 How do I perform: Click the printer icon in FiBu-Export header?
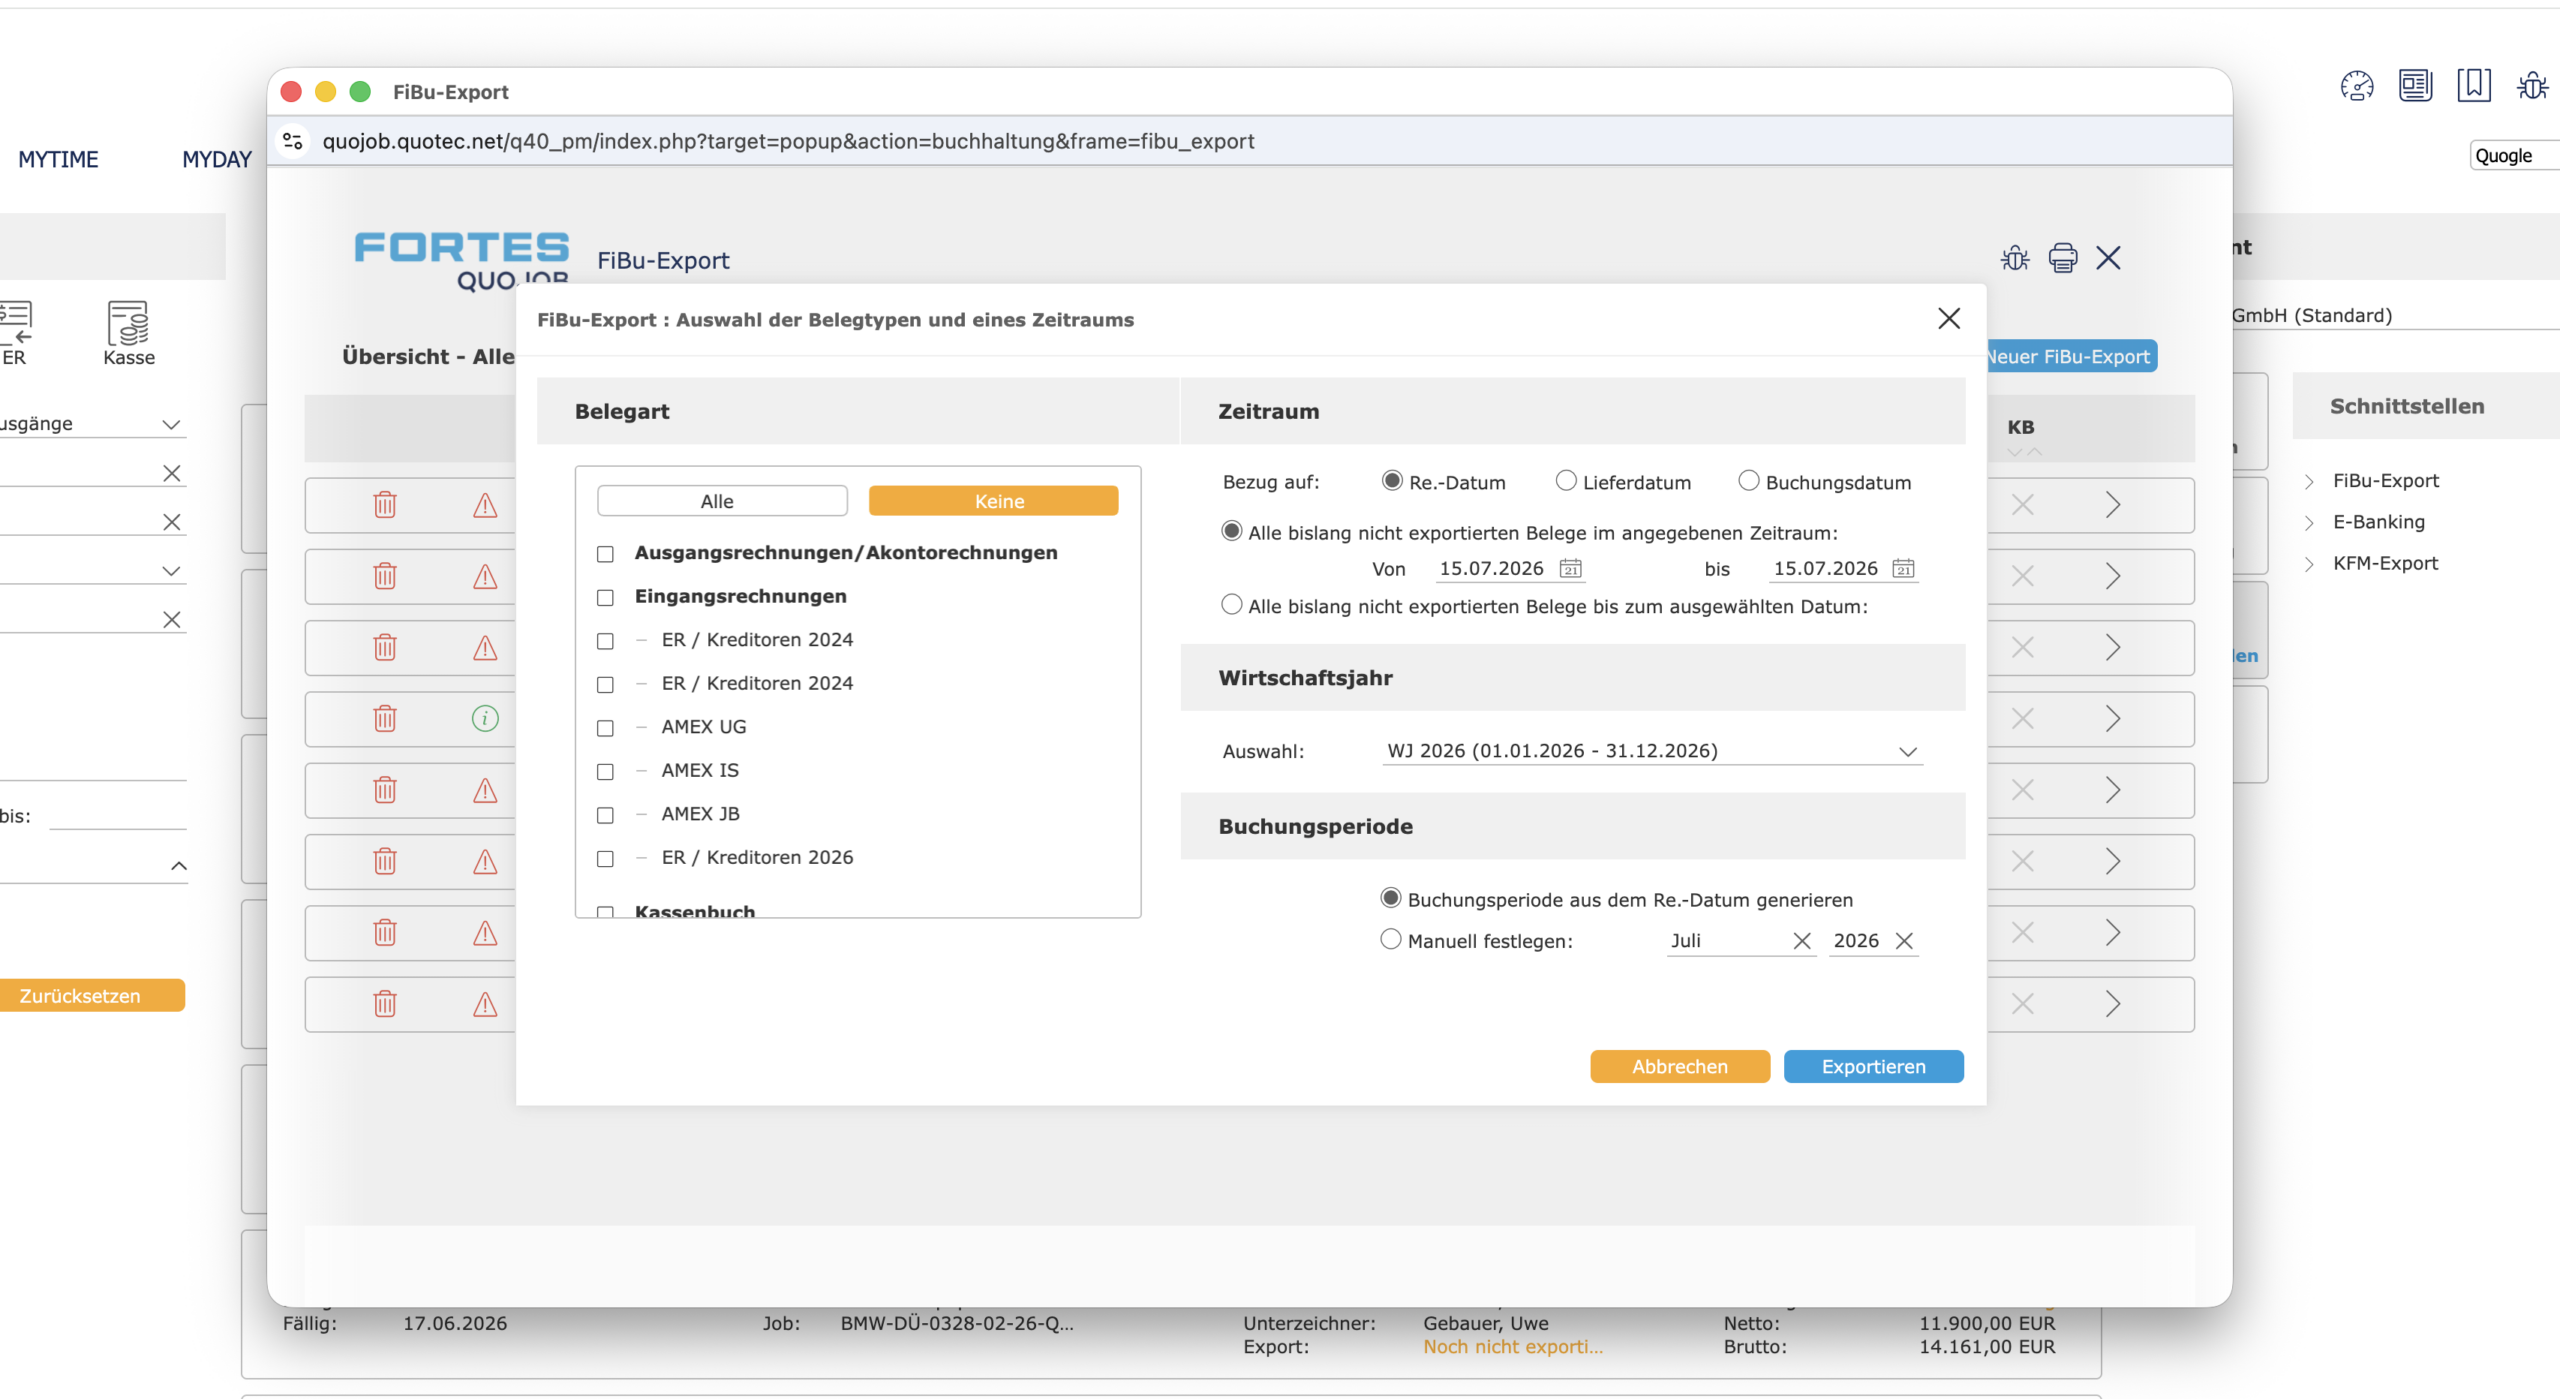(2062, 258)
